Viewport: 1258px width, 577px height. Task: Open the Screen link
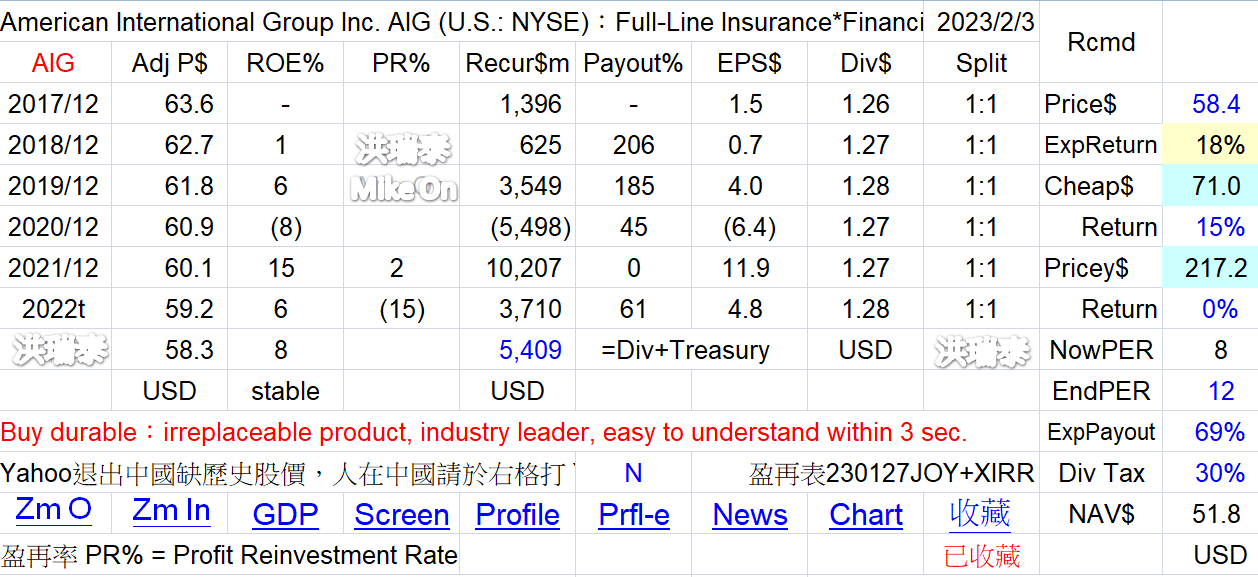click(x=402, y=515)
